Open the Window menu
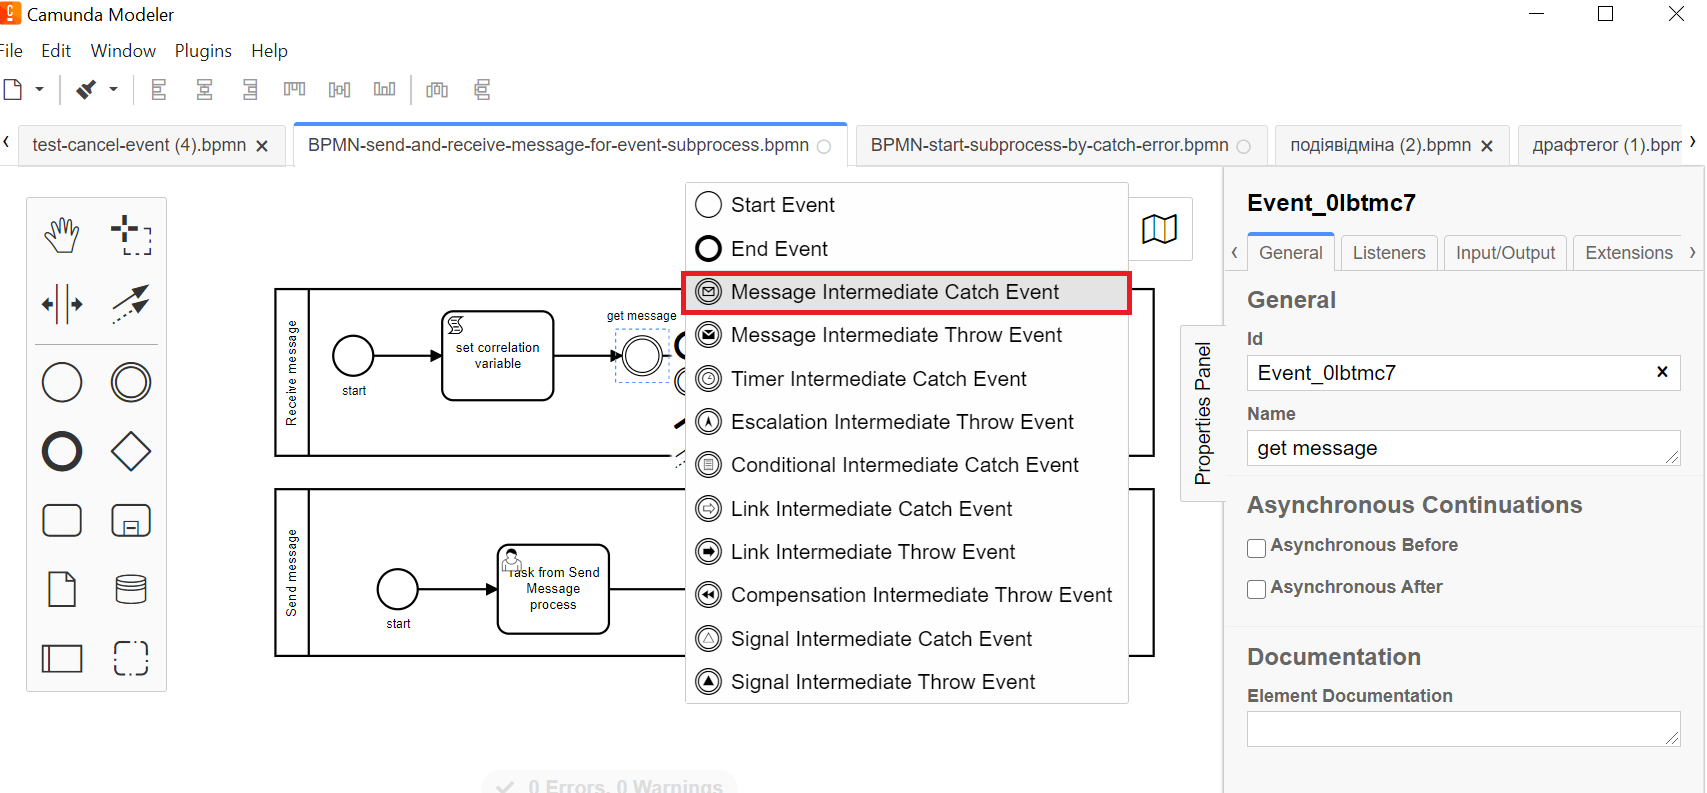Viewport: 1707px width, 793px height. [x=123, y=51]
